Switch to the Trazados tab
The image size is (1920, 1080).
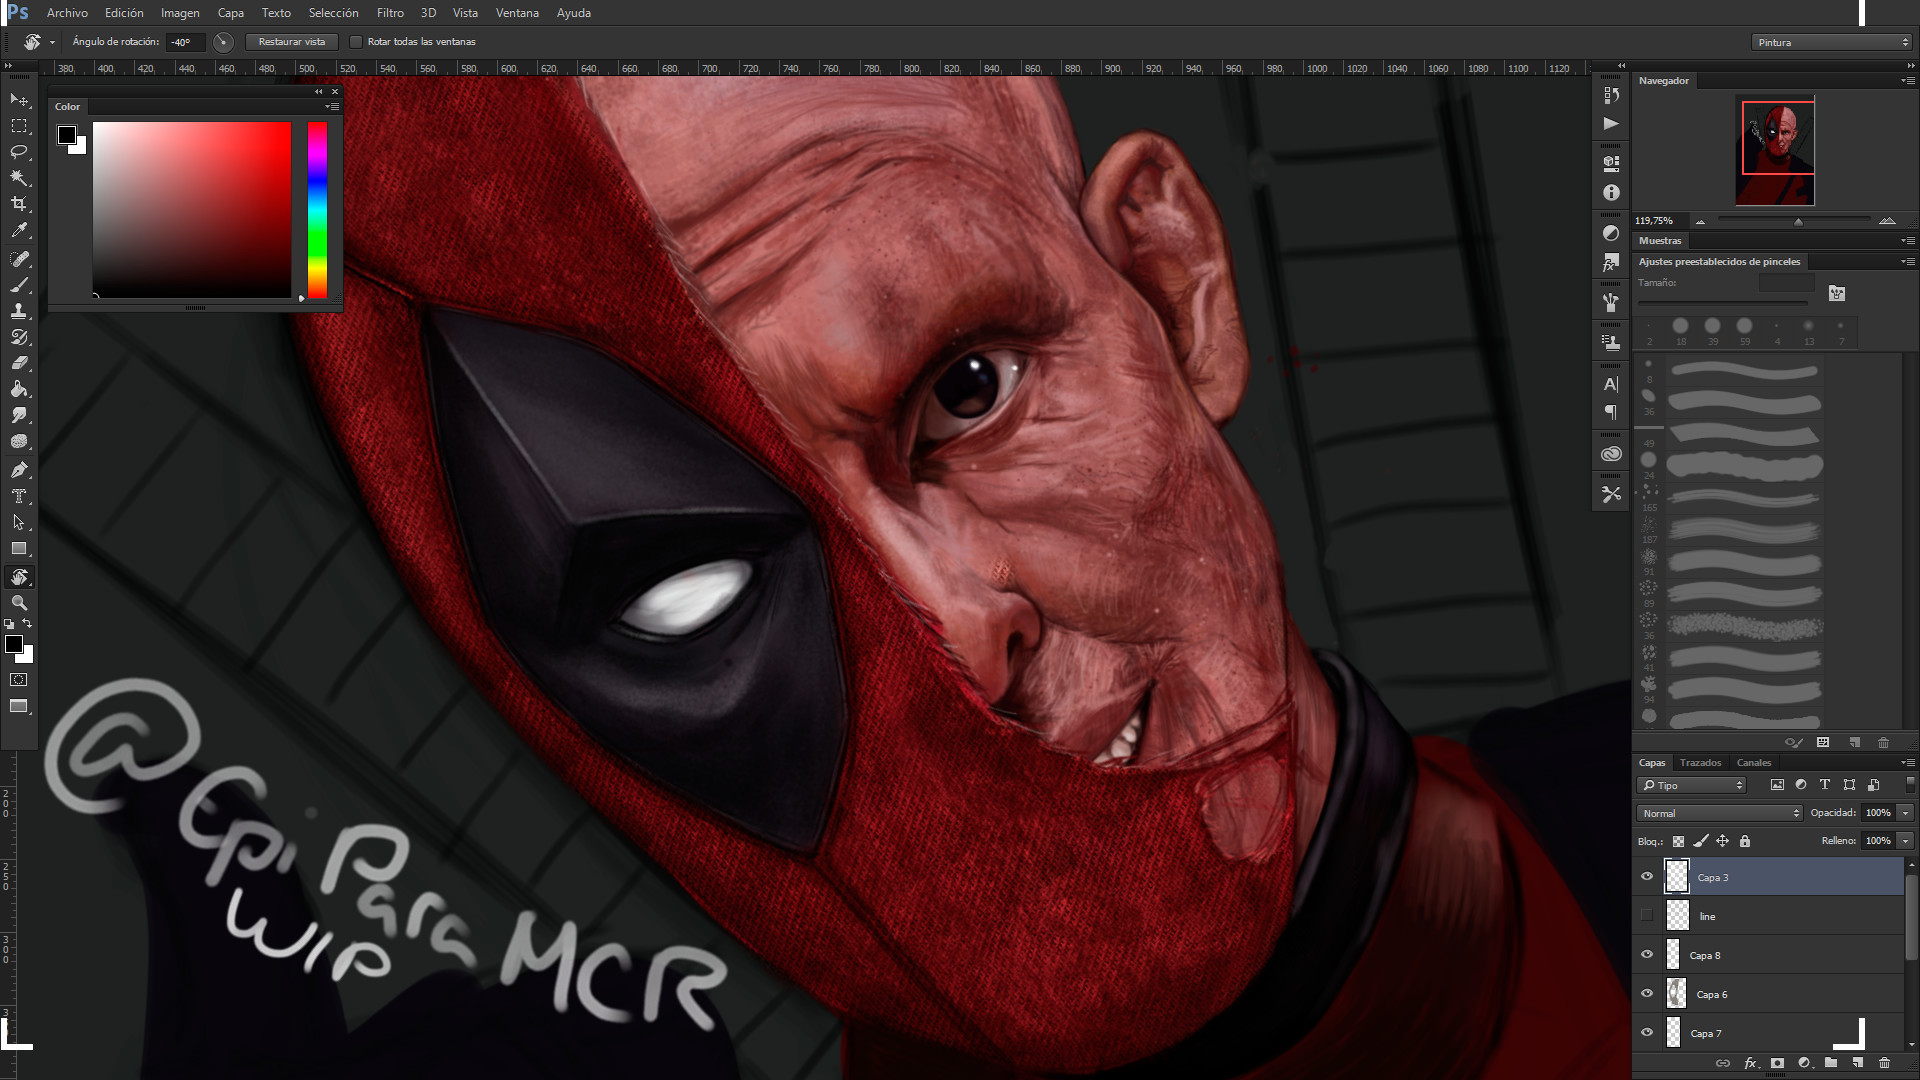click(1700, 763)
